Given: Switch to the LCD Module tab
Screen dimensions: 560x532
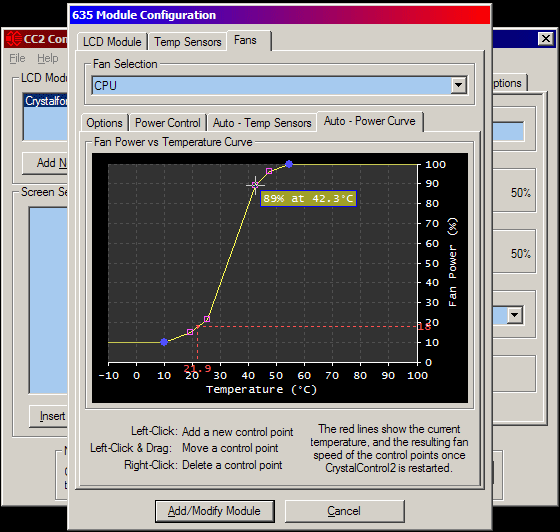Looking at the screenshot, I should click(x=112, y=41).
